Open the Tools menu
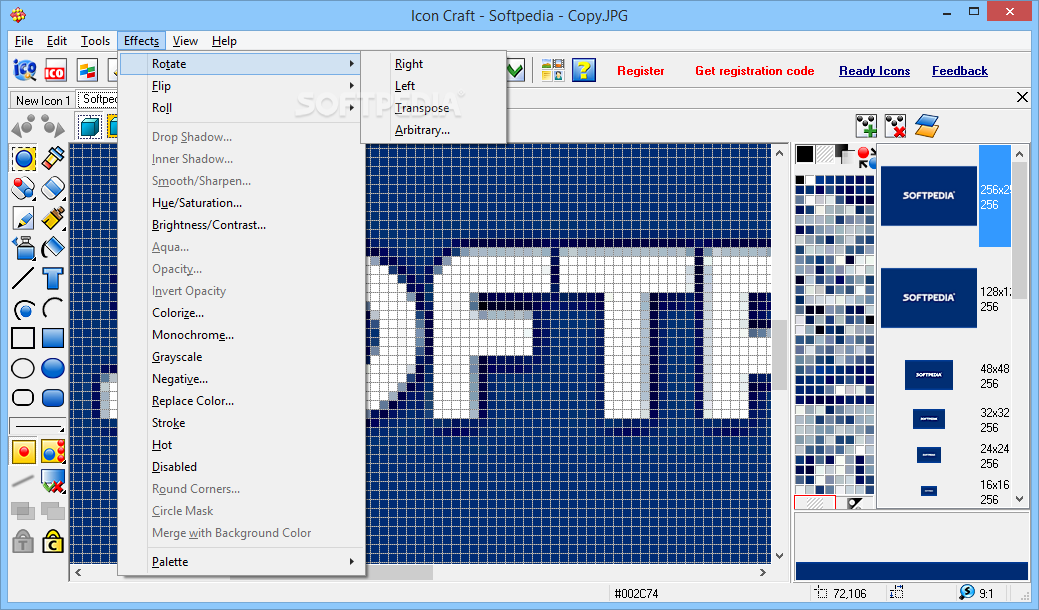 click(x=95, y=41)
